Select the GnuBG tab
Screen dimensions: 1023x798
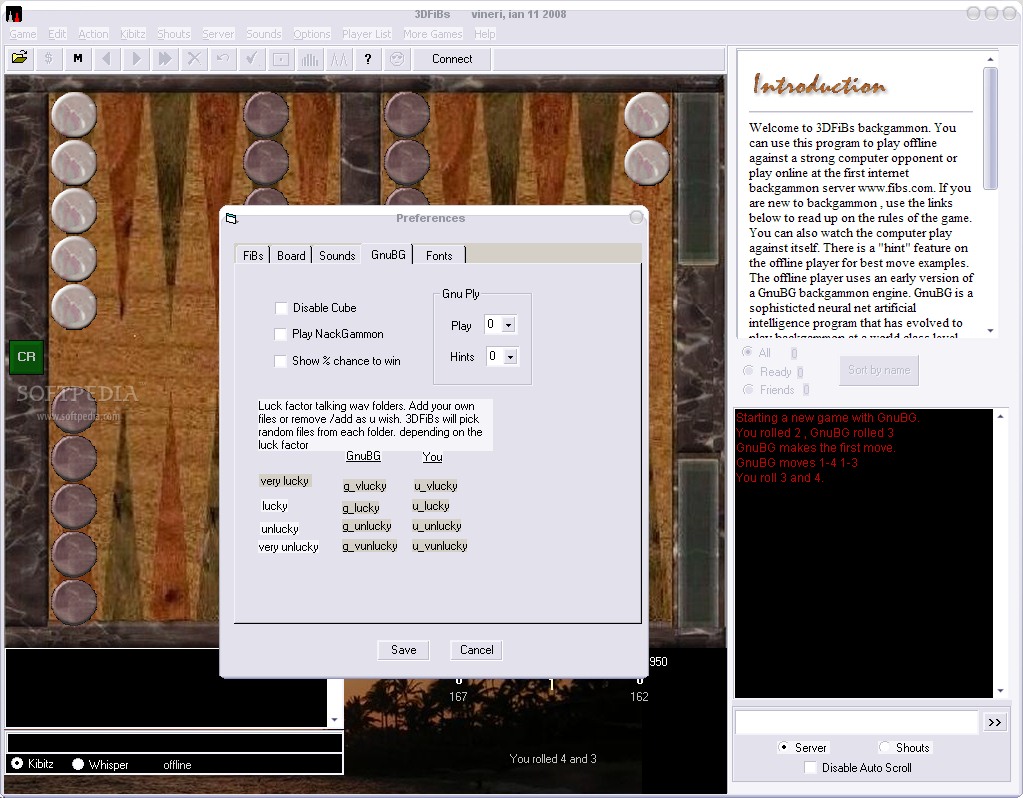coord(388,254)
